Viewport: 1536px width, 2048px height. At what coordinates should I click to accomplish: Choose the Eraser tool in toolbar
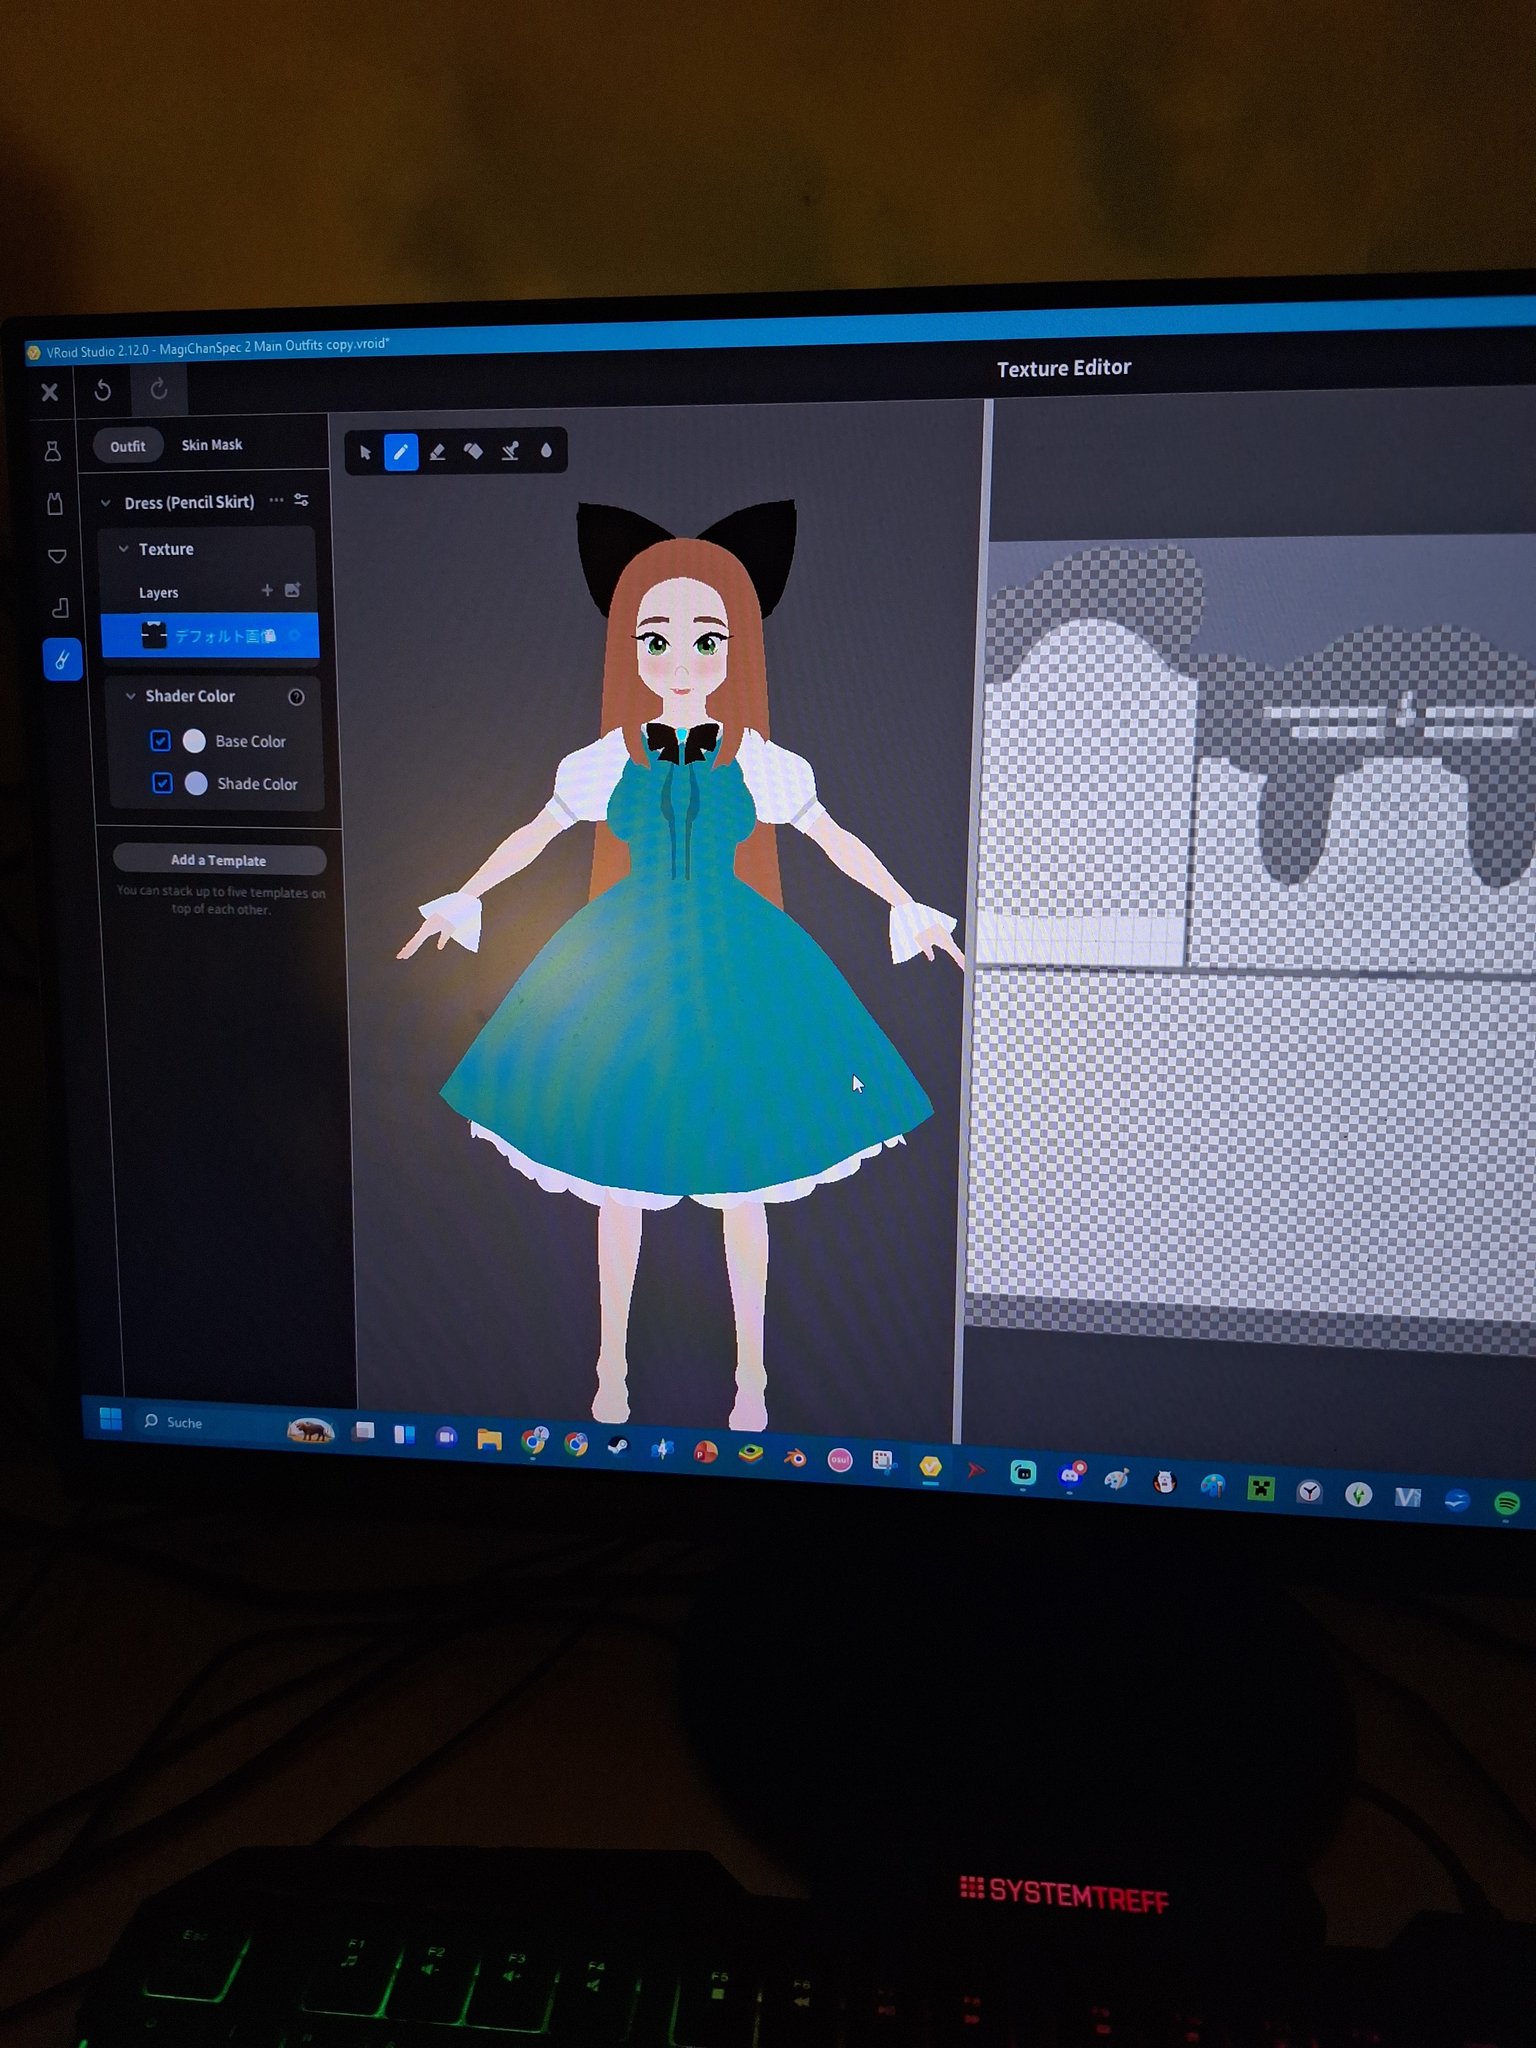437,452
